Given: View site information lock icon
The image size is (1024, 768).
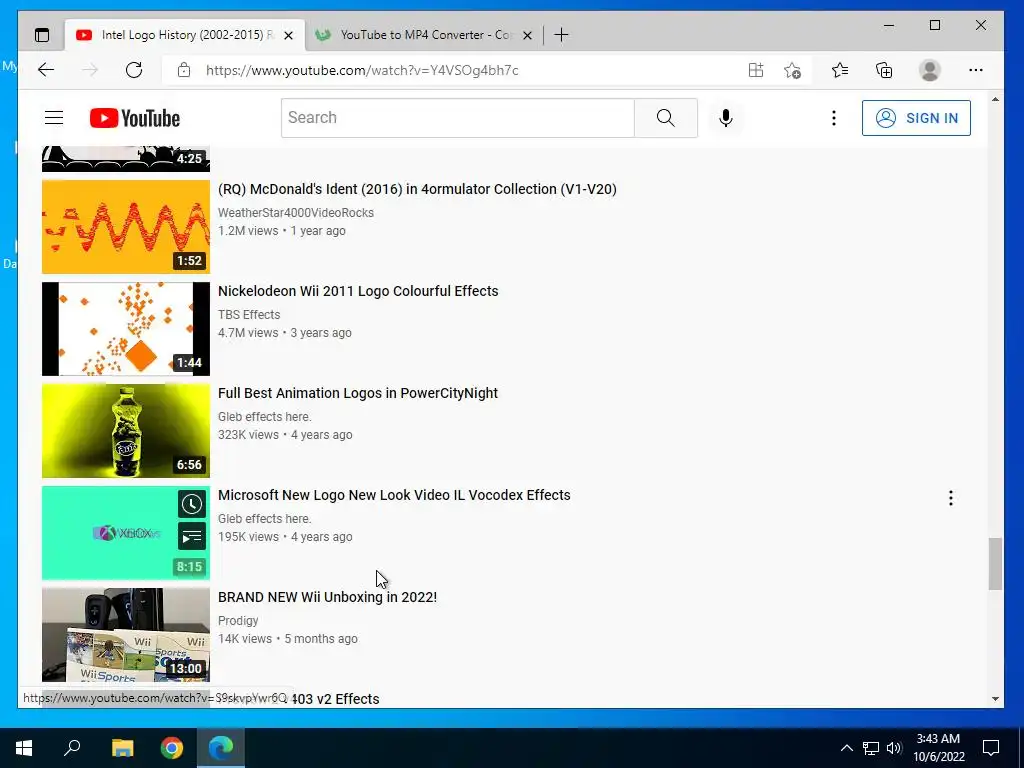Looking at the screenshot, I should 184,70.
